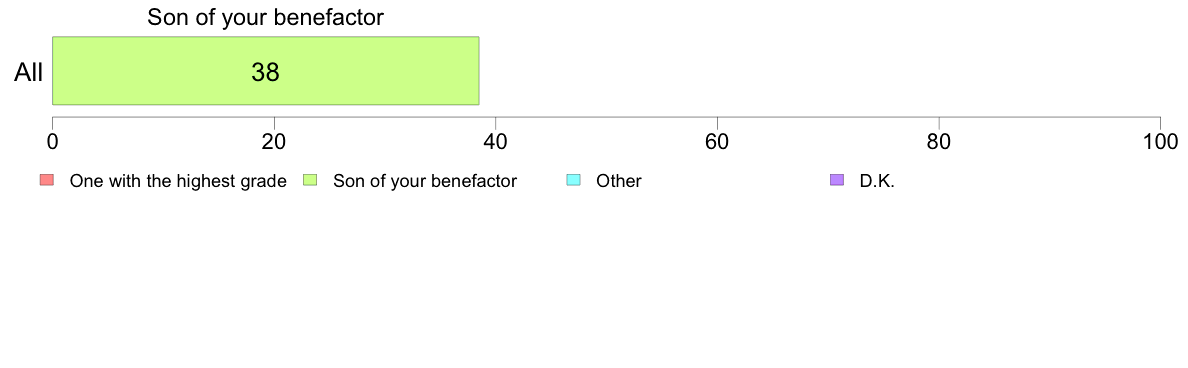1188x368 pixels.
Task: Click the cyan Other legend swatch
Action: tap(574, 180)
